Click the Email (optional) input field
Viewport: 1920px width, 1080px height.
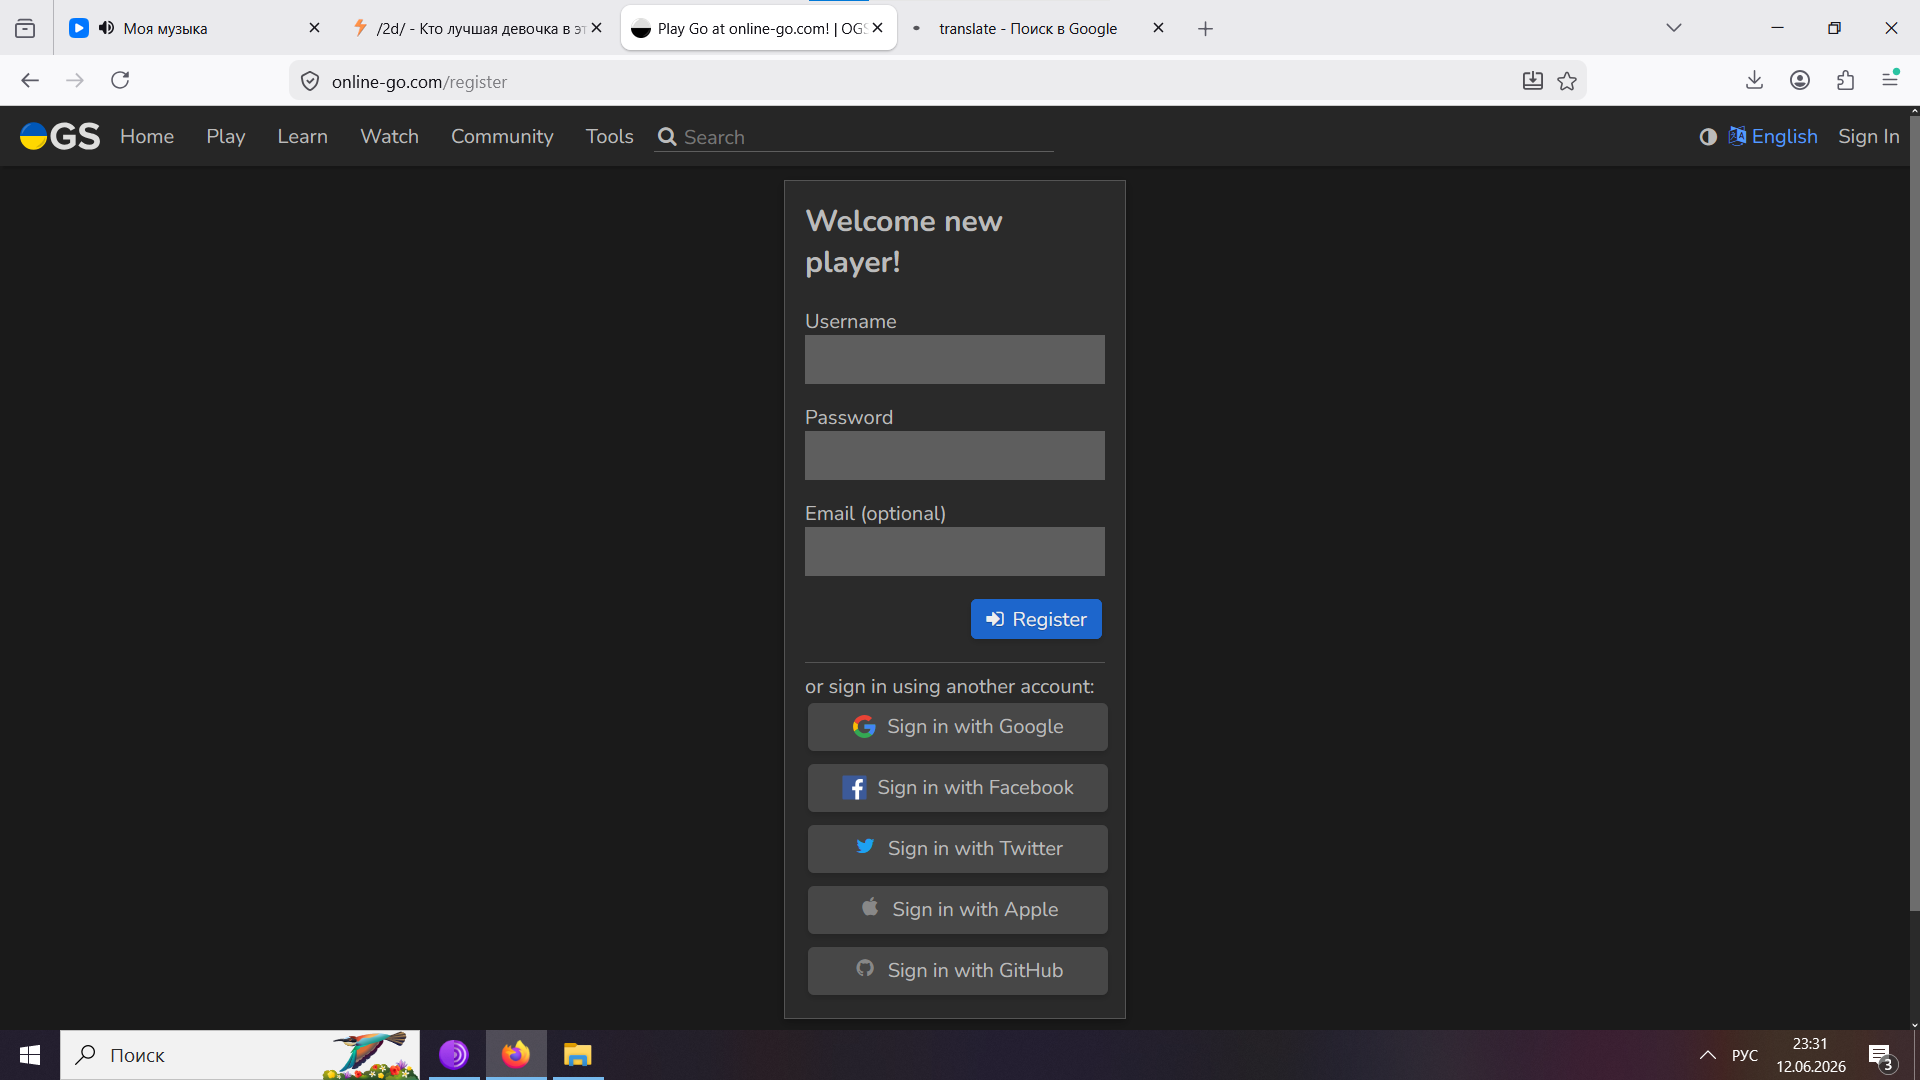955,551
